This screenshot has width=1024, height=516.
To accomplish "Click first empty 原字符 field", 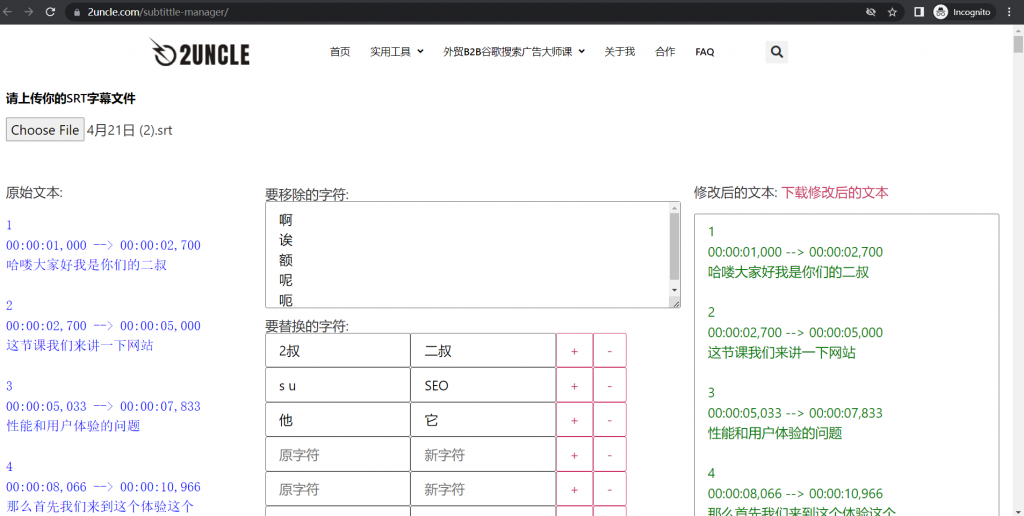I will [338, 455].
